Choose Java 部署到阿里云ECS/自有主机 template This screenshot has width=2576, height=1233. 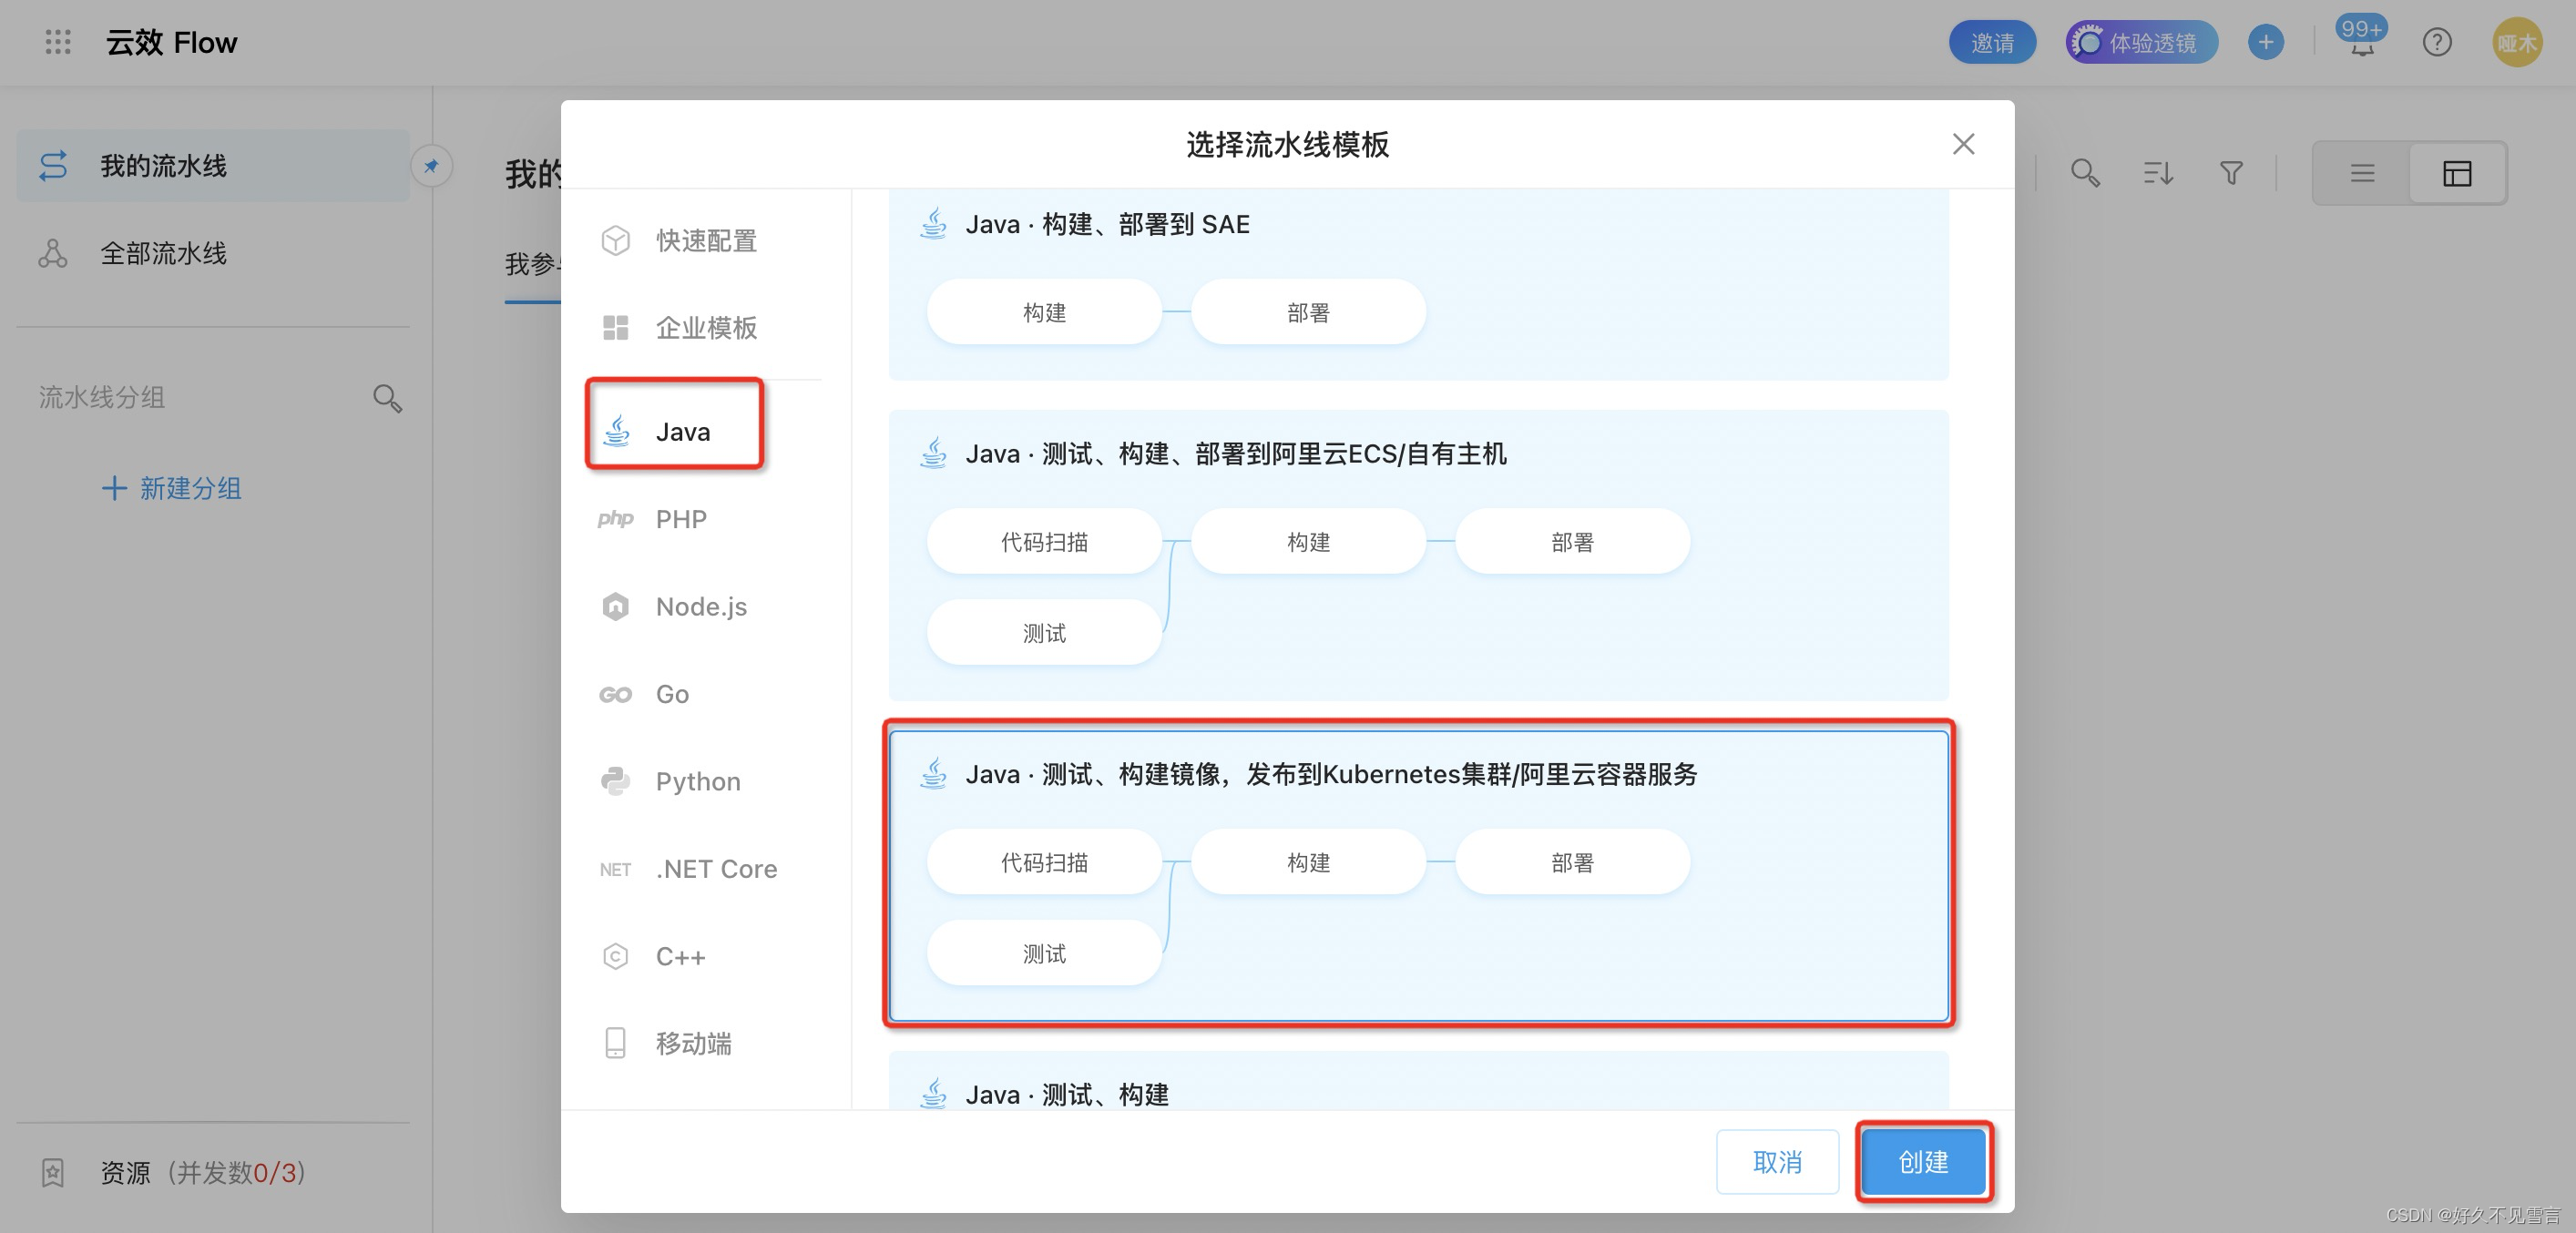pos(1418,555)
